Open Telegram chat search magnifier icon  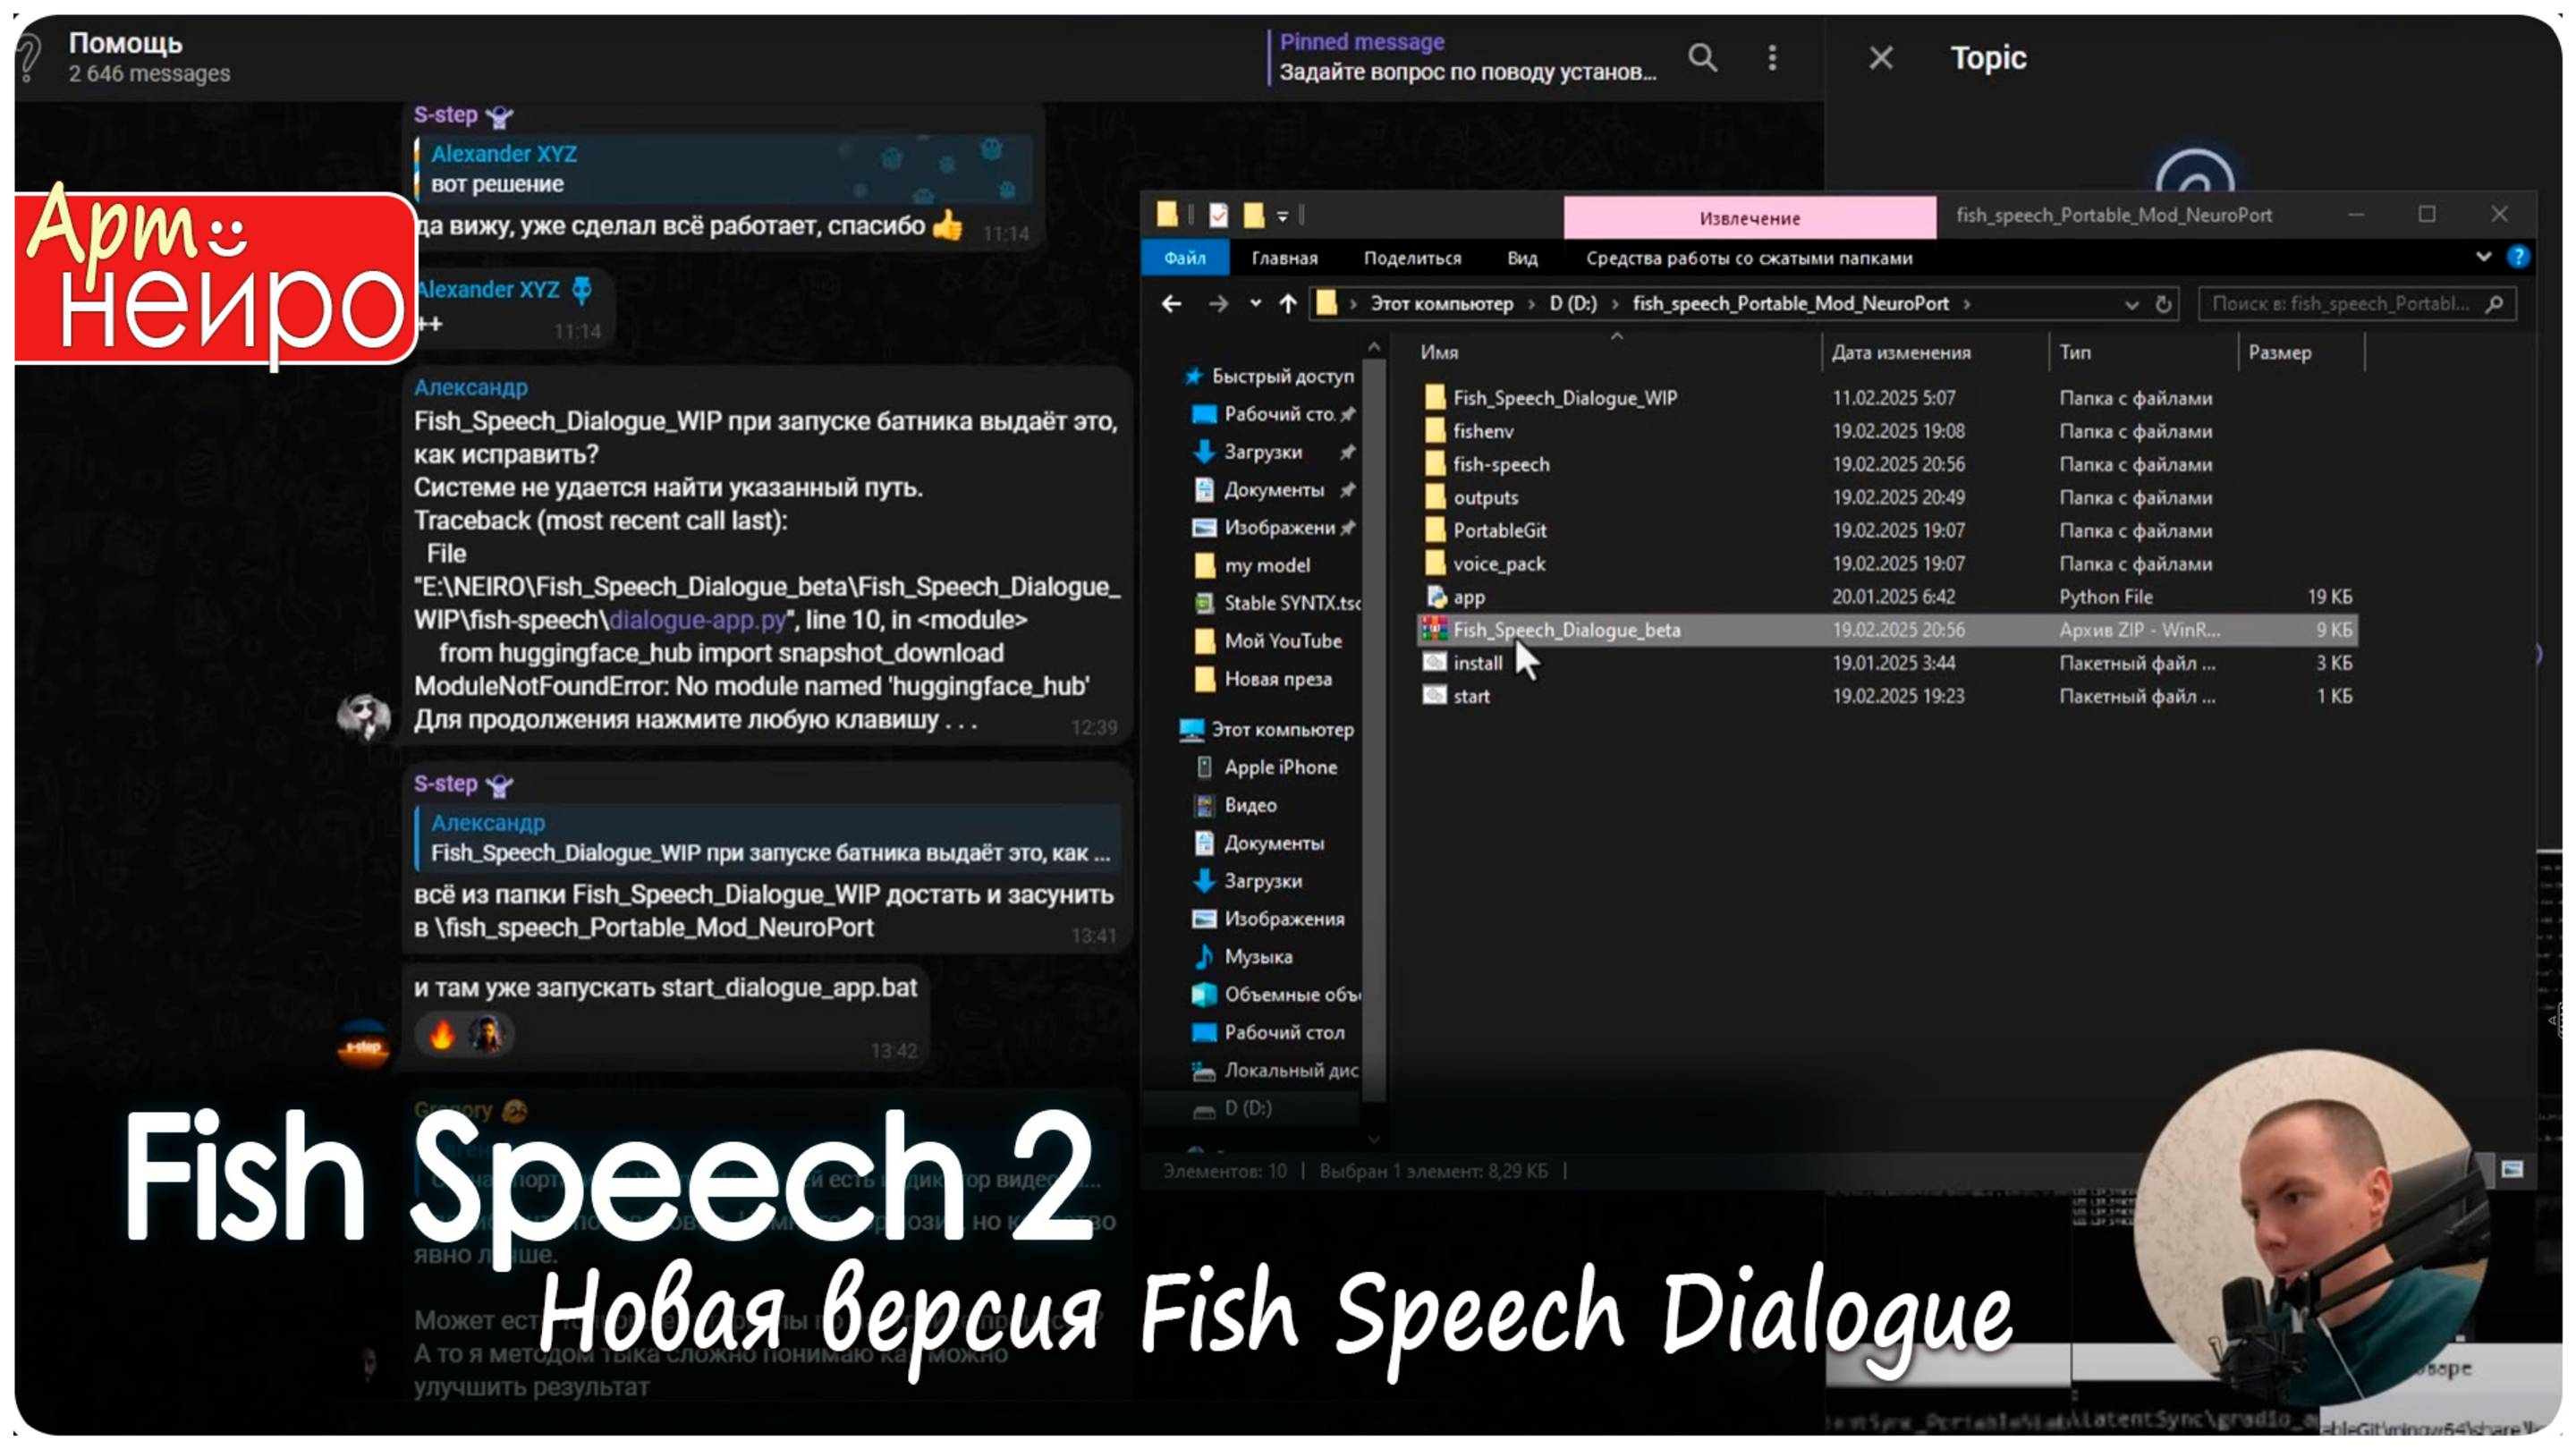[x=1702, y=58]
